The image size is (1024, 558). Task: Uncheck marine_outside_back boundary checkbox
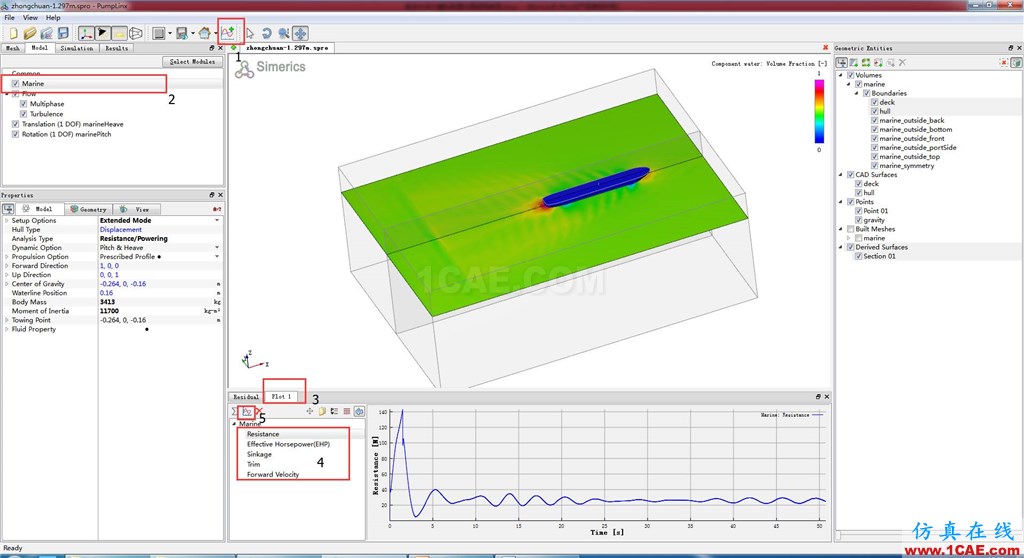tap(874, 120)
